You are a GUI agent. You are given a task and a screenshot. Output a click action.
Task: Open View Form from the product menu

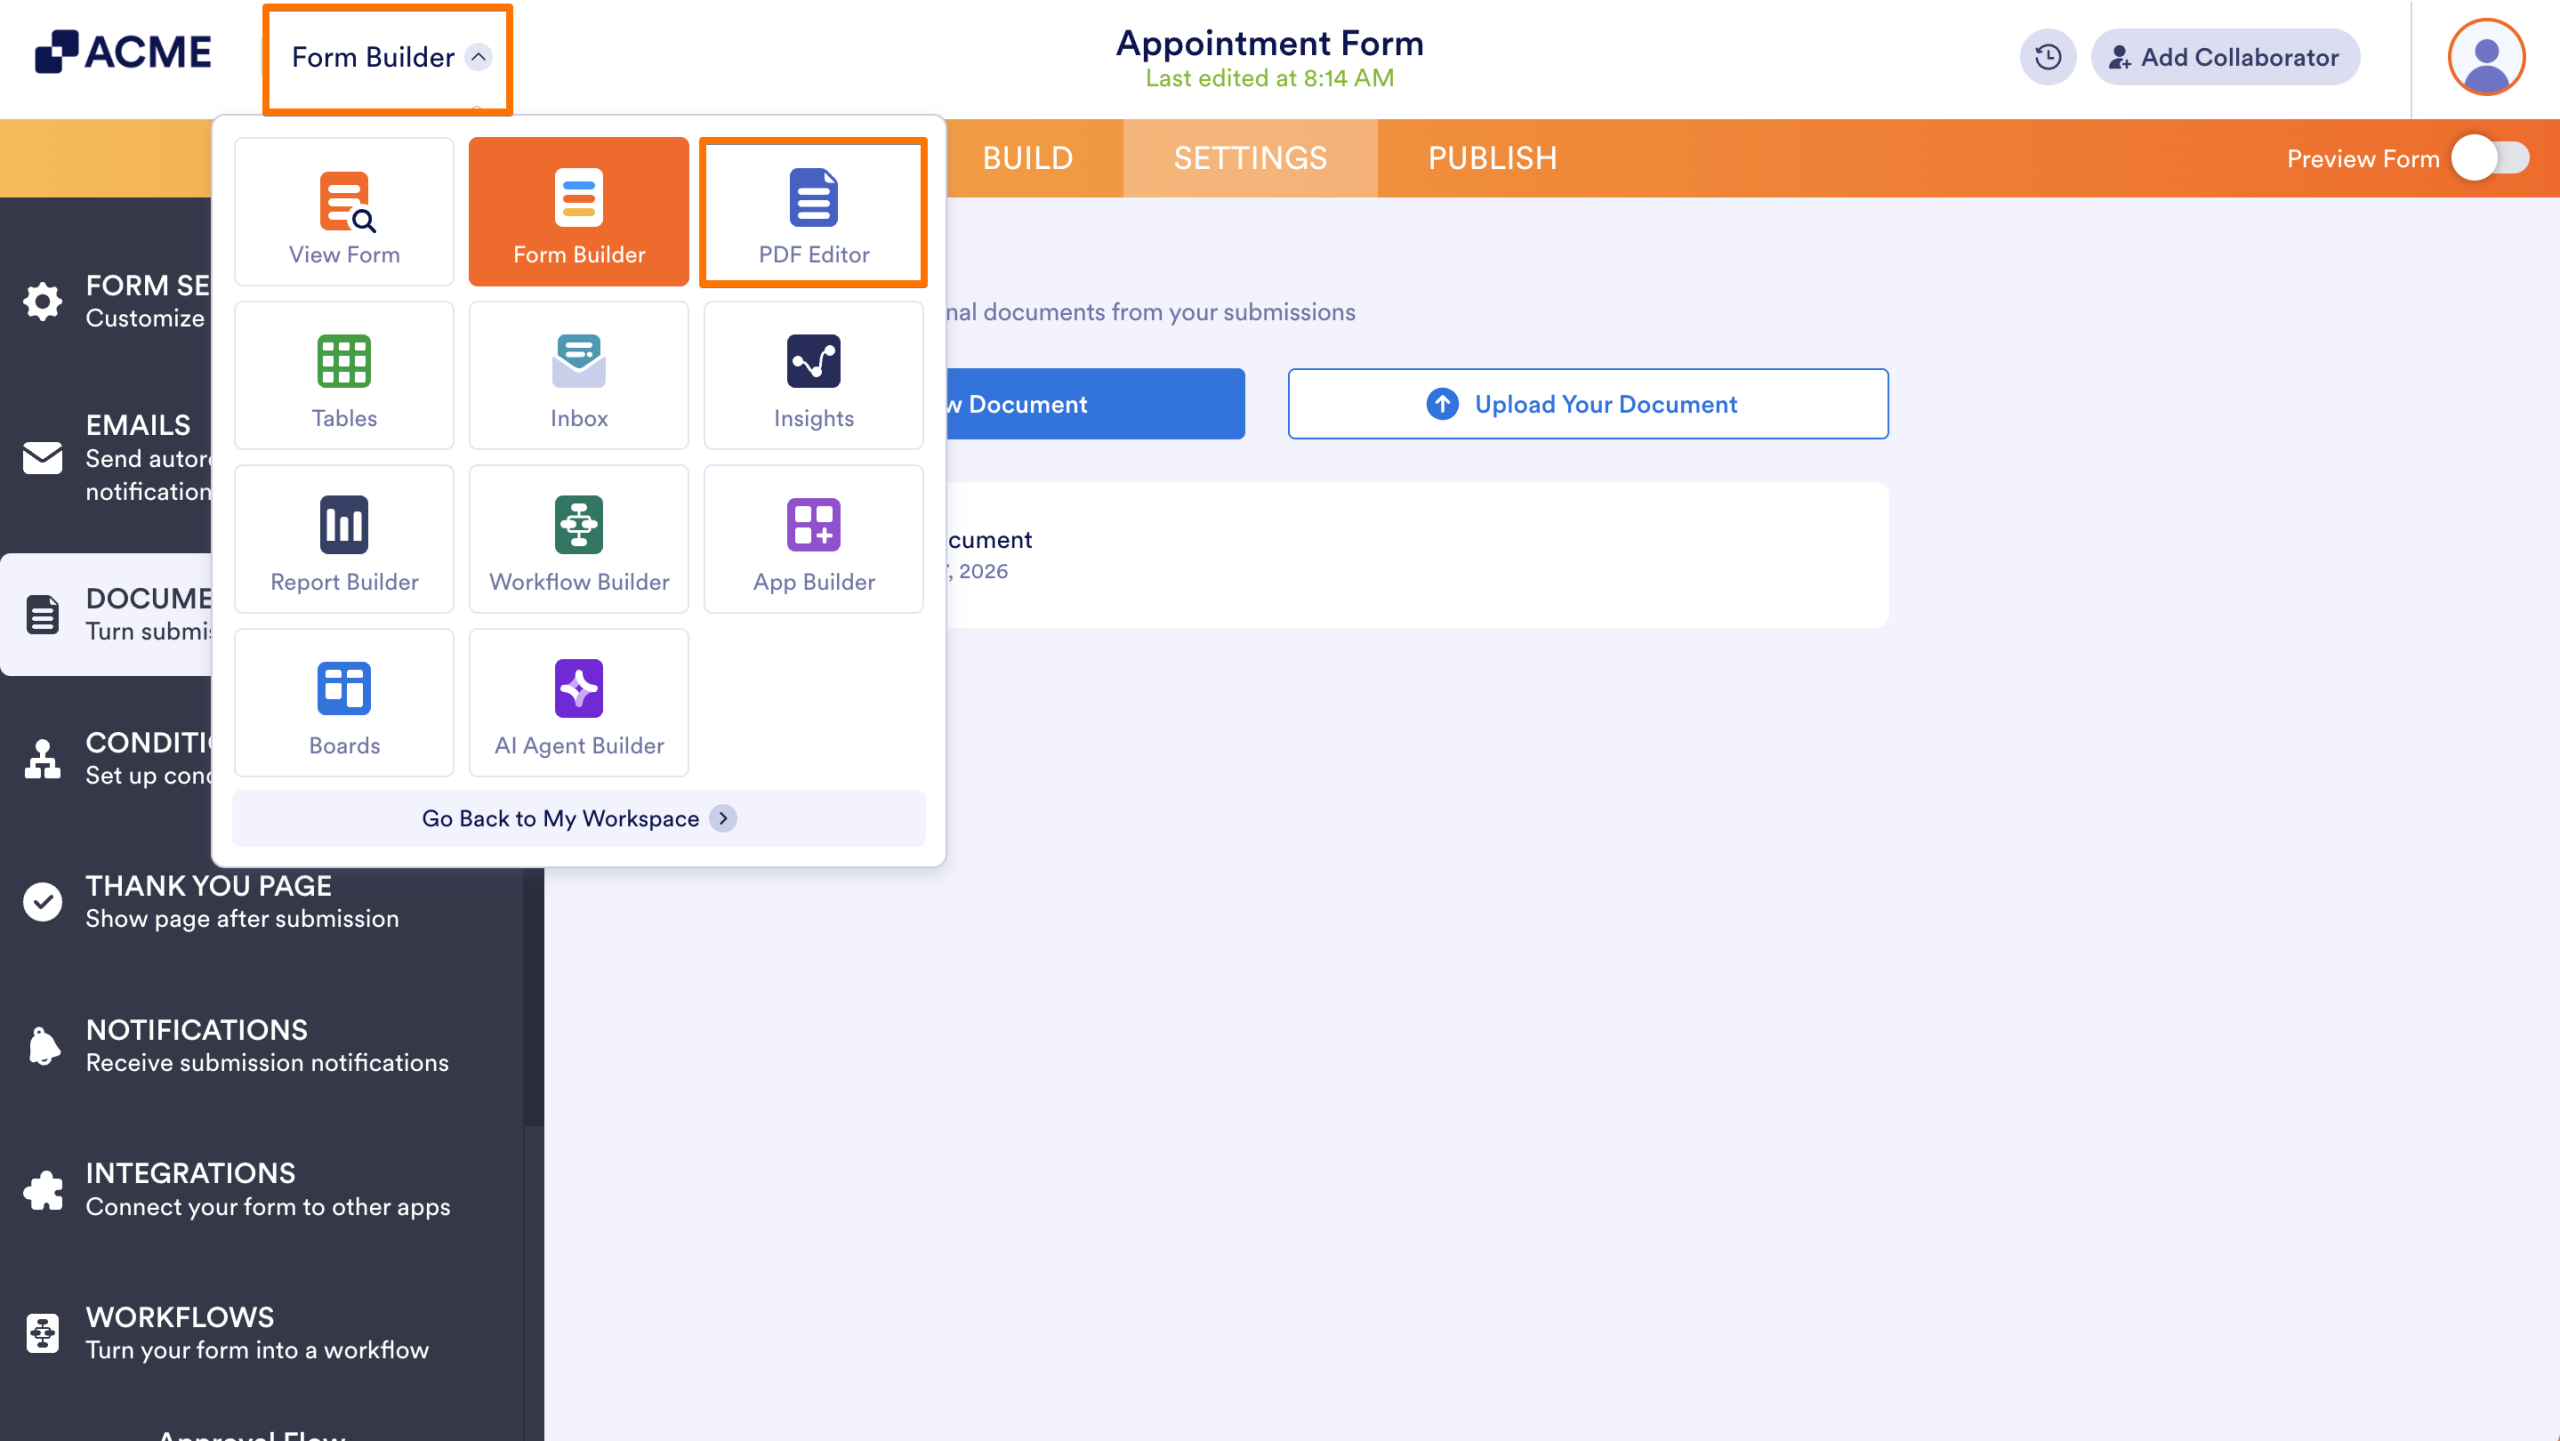tap(344, 212)
